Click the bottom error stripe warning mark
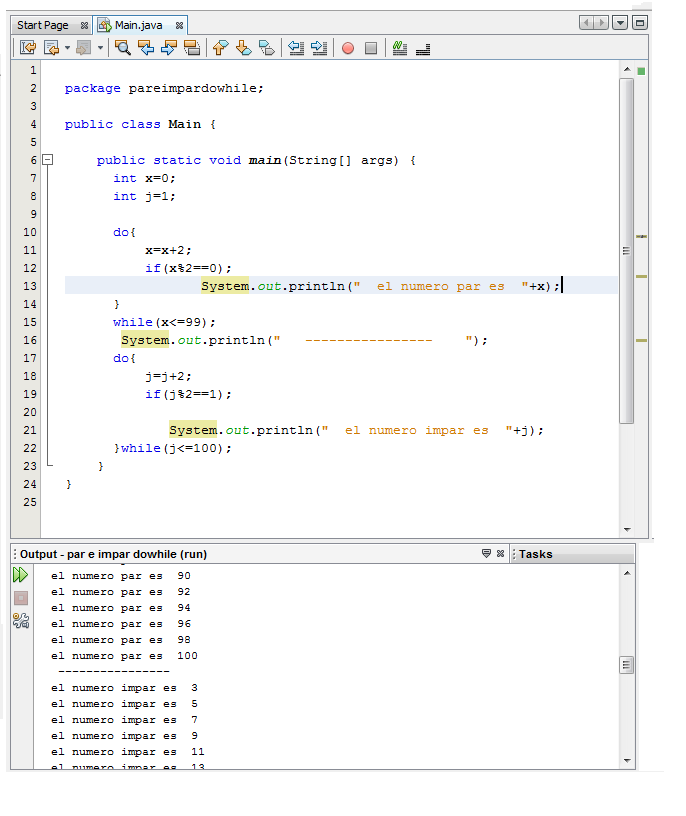 641,340
